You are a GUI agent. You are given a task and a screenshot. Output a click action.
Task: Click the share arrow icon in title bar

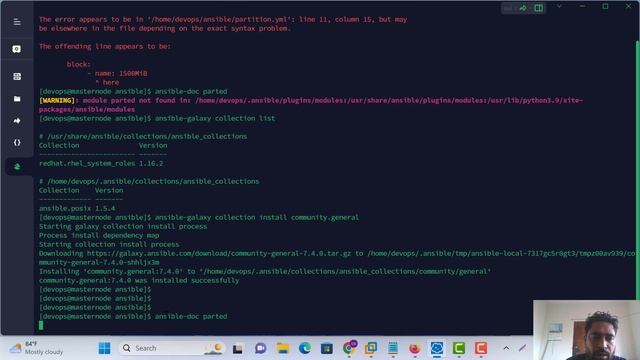(x=523, y=8)
